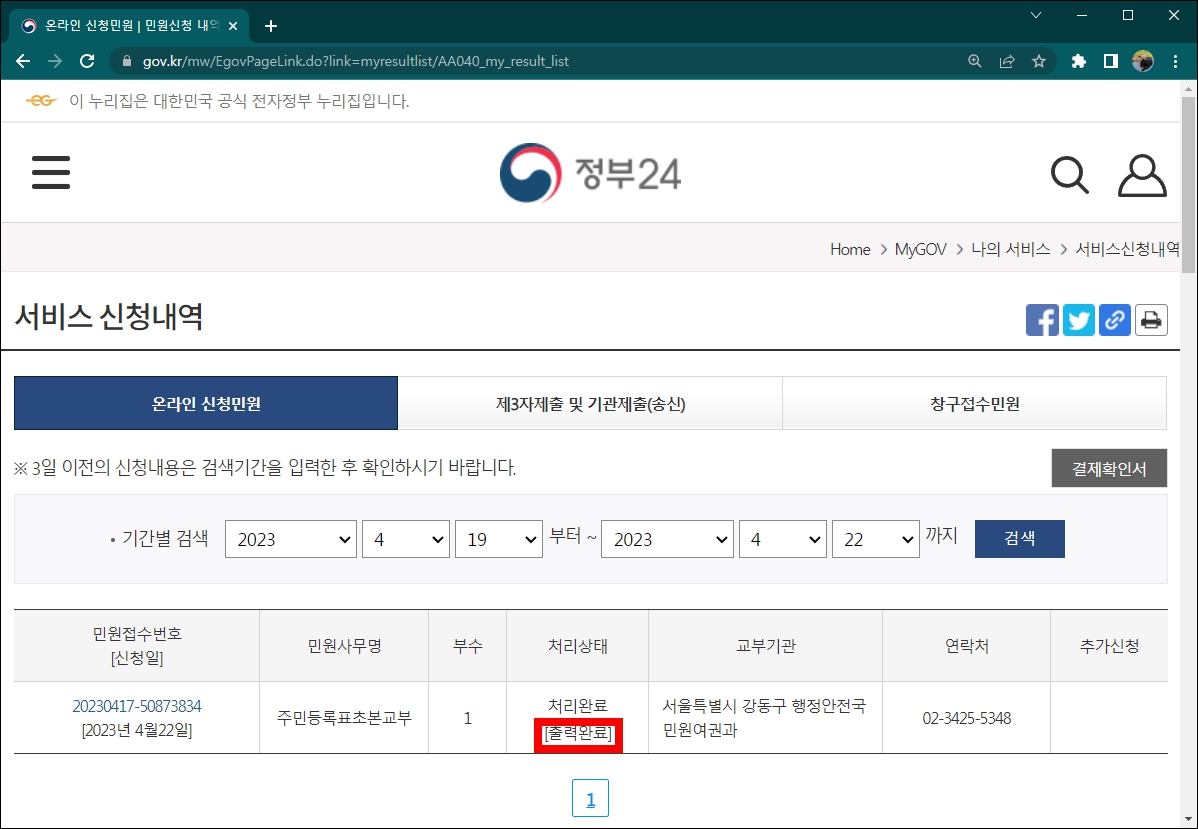The image size is (1198, 829).
Task: Open the 결제확인서 button
Action: click(x=1109, y=467)
